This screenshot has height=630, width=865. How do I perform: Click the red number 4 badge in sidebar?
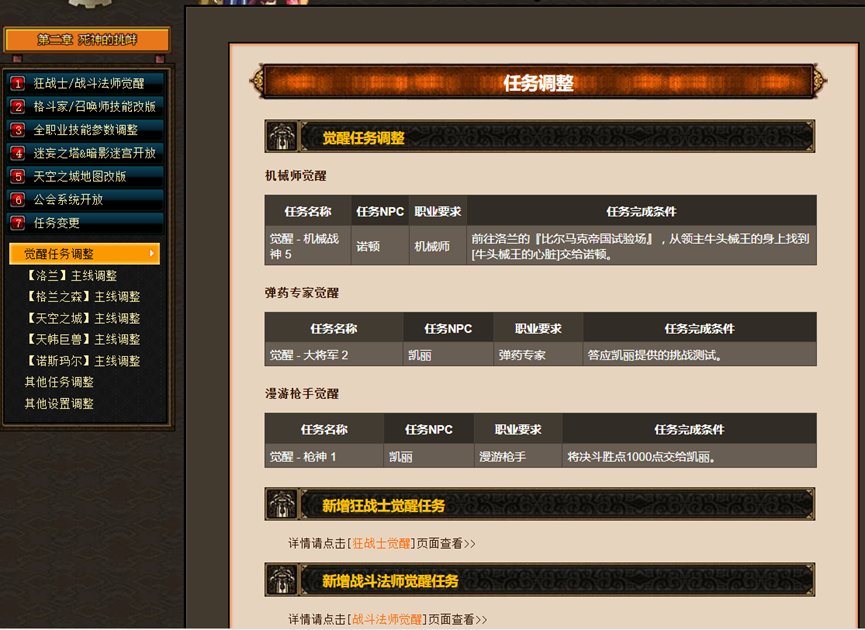[x=18, y=153]
